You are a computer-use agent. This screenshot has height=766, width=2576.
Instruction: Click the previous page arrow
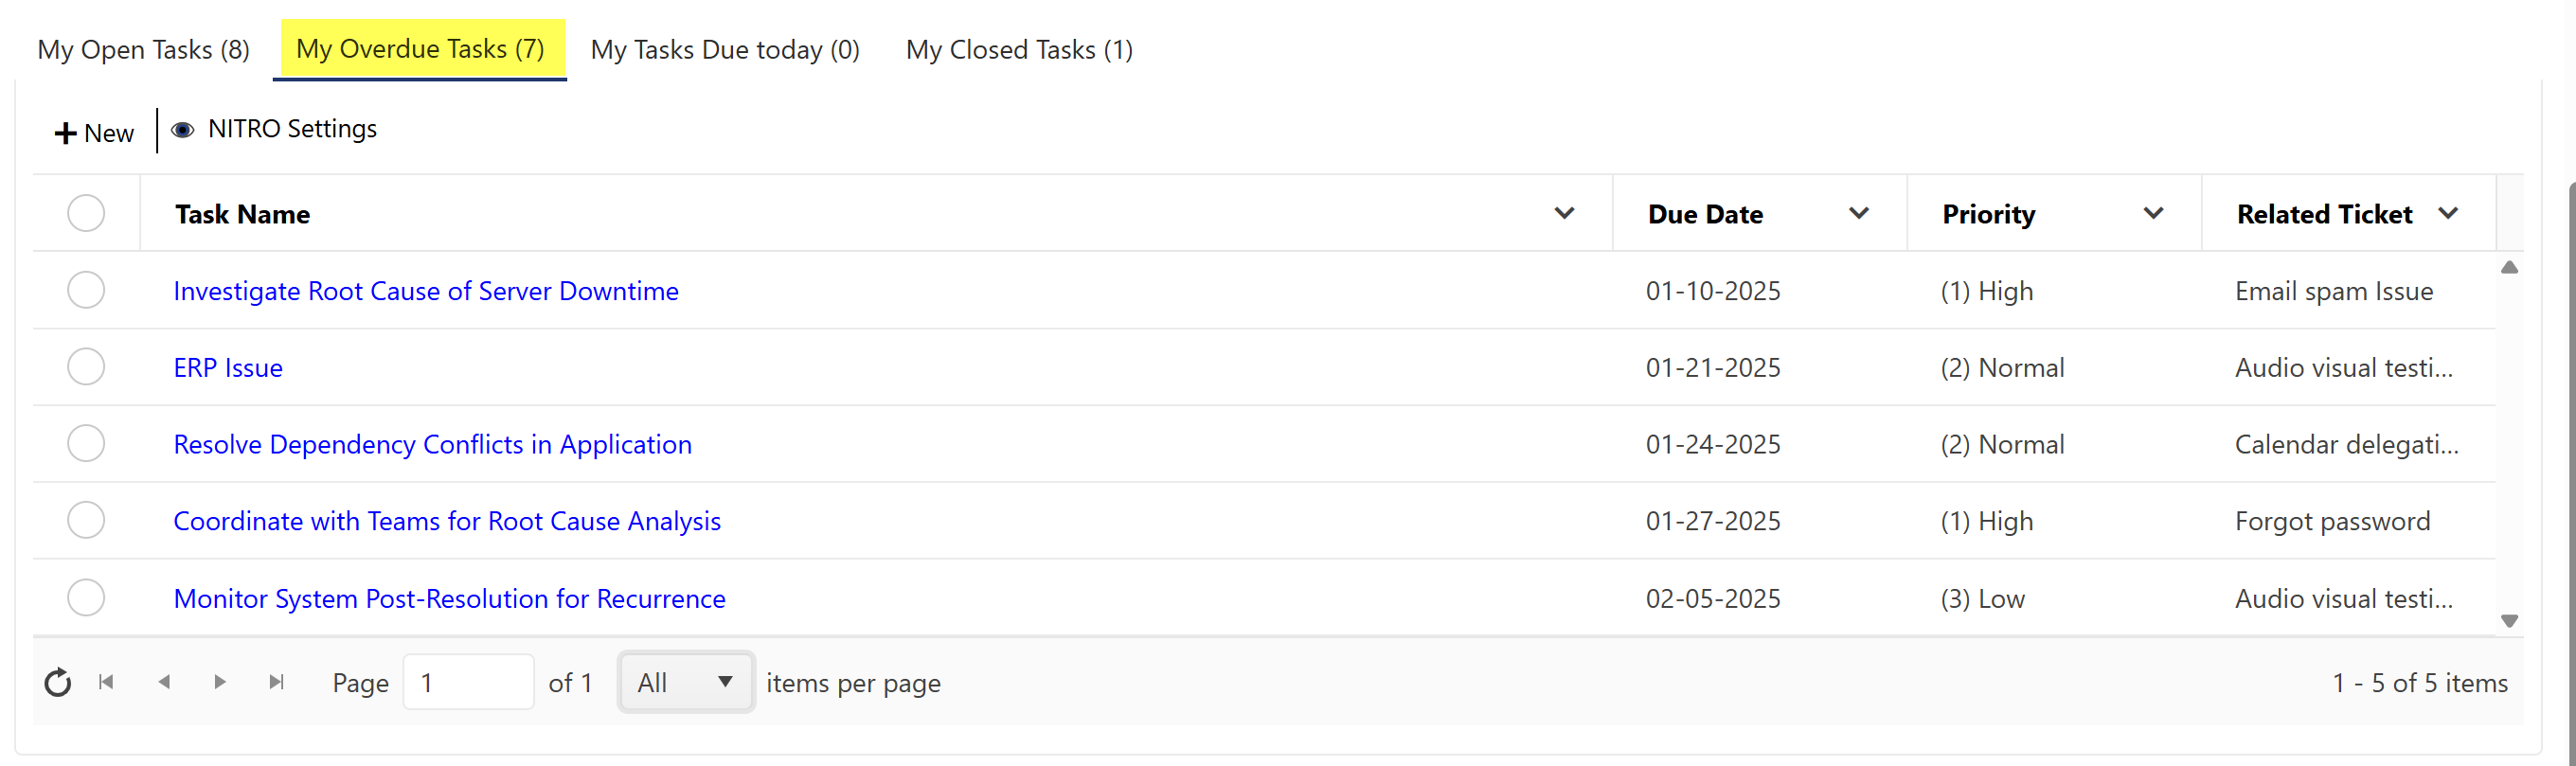(x=164, y=682)
